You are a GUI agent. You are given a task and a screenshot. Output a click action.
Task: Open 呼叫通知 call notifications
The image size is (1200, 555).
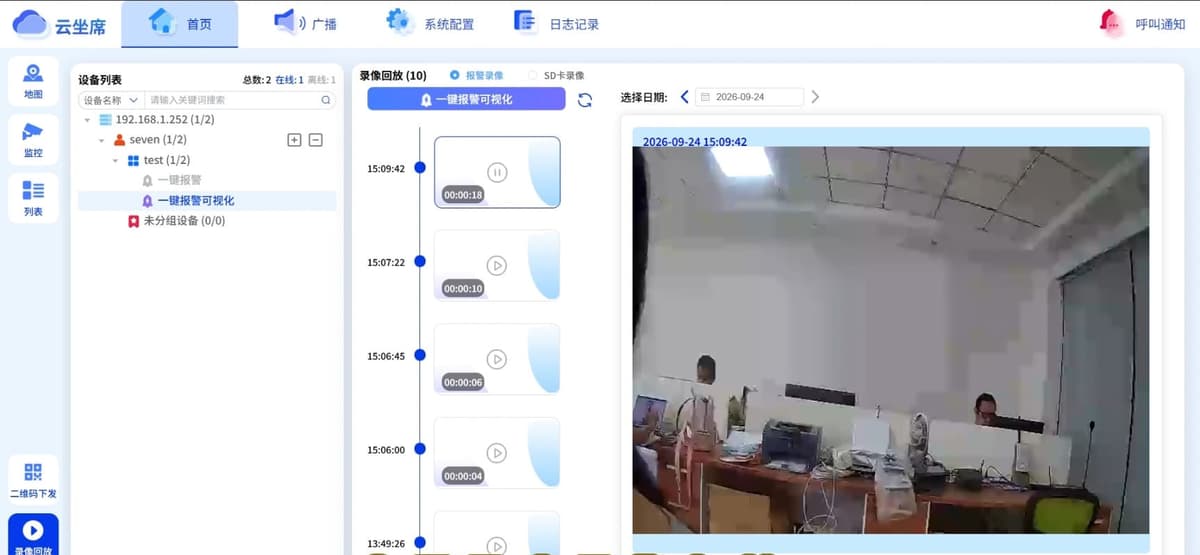coord(1160,25)
